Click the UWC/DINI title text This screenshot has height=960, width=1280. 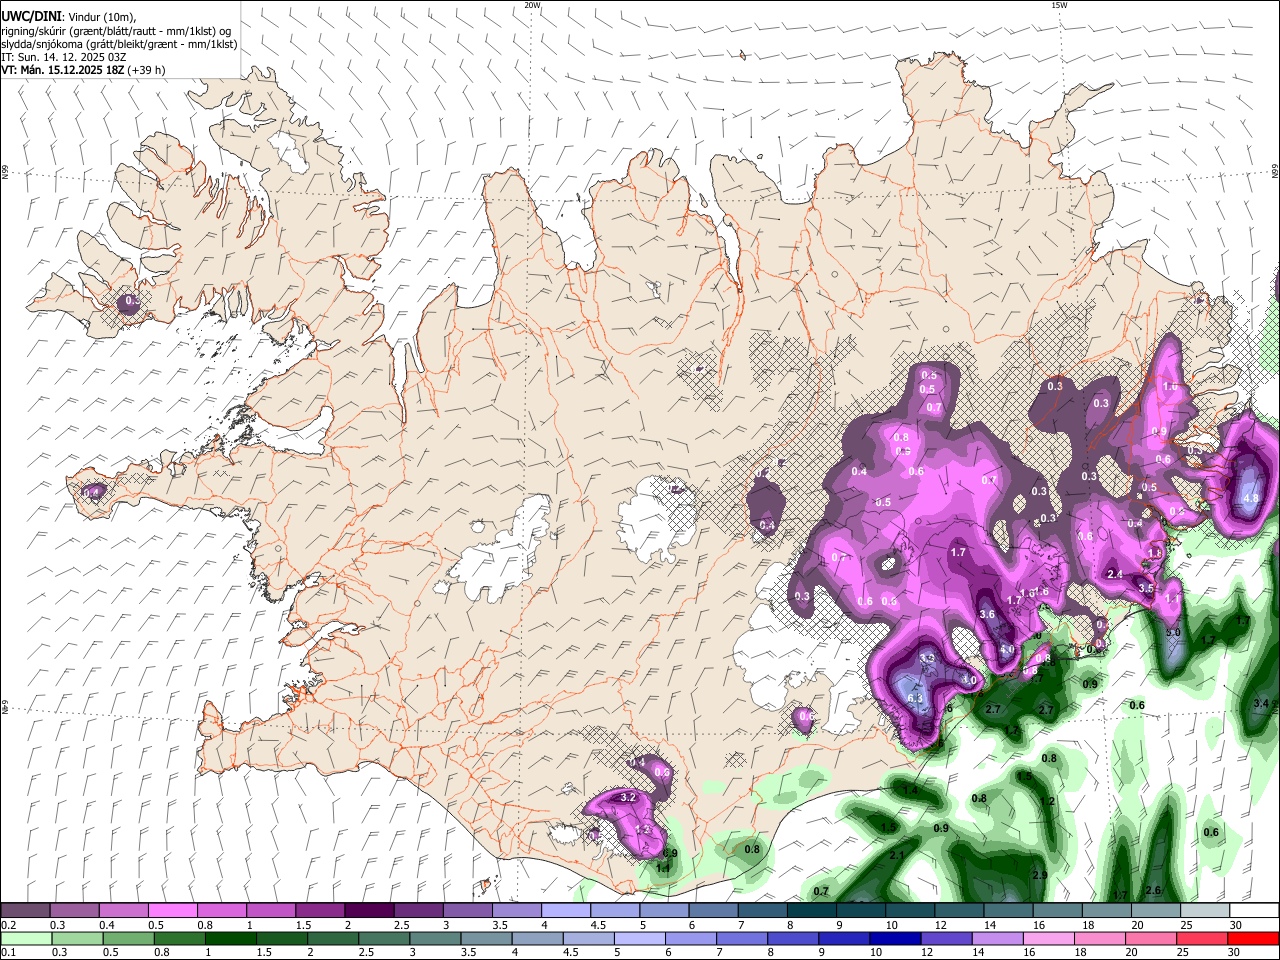point(30,17)
